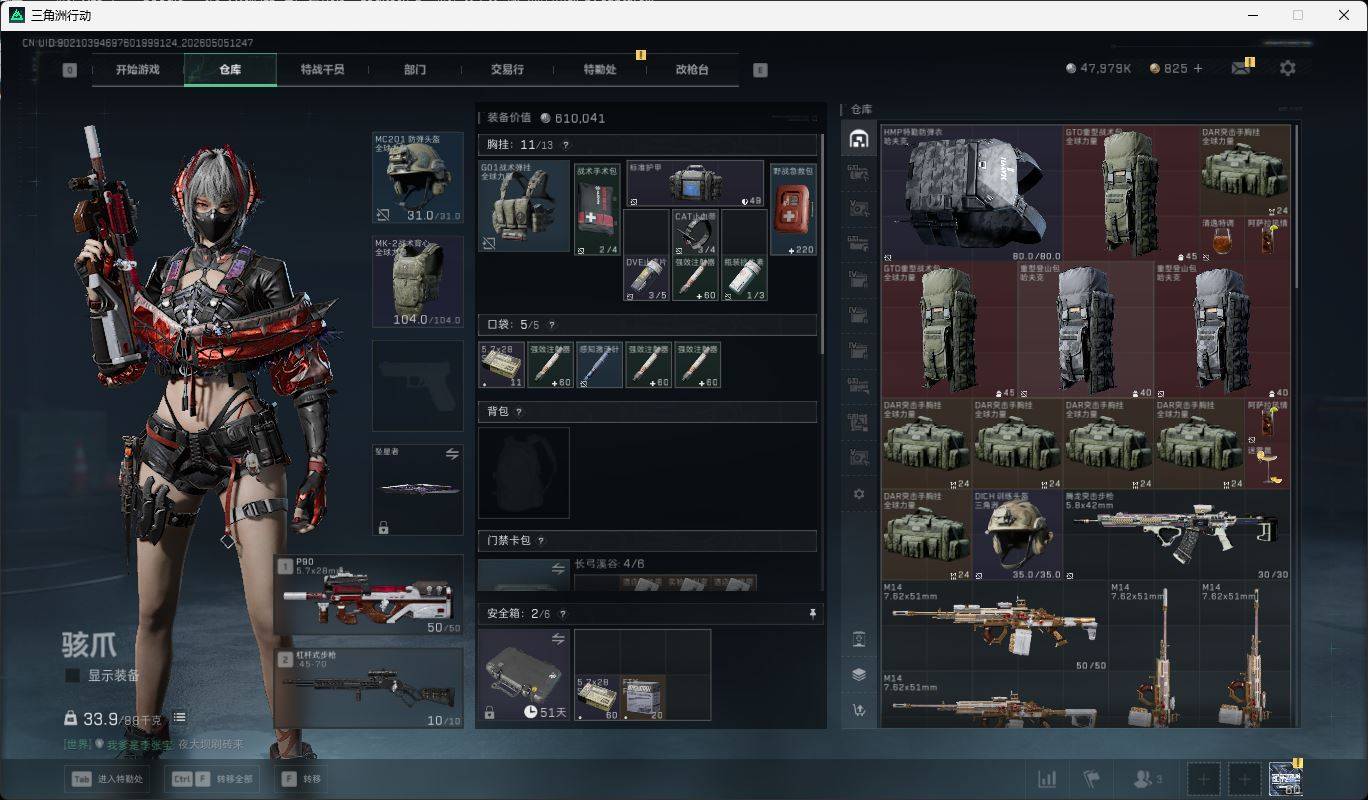Select the 战术手术包 item
1368x800 pixels.
pos(597,209)
